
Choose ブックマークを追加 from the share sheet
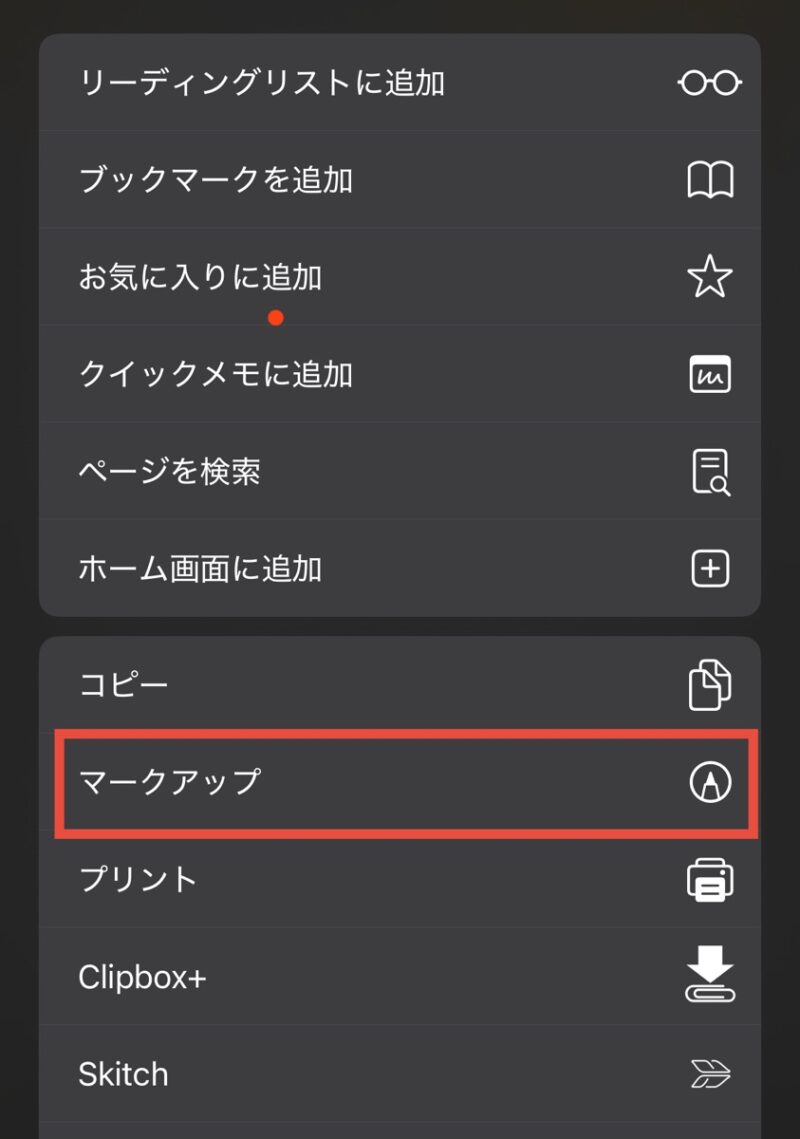click(x=400, y=180)
